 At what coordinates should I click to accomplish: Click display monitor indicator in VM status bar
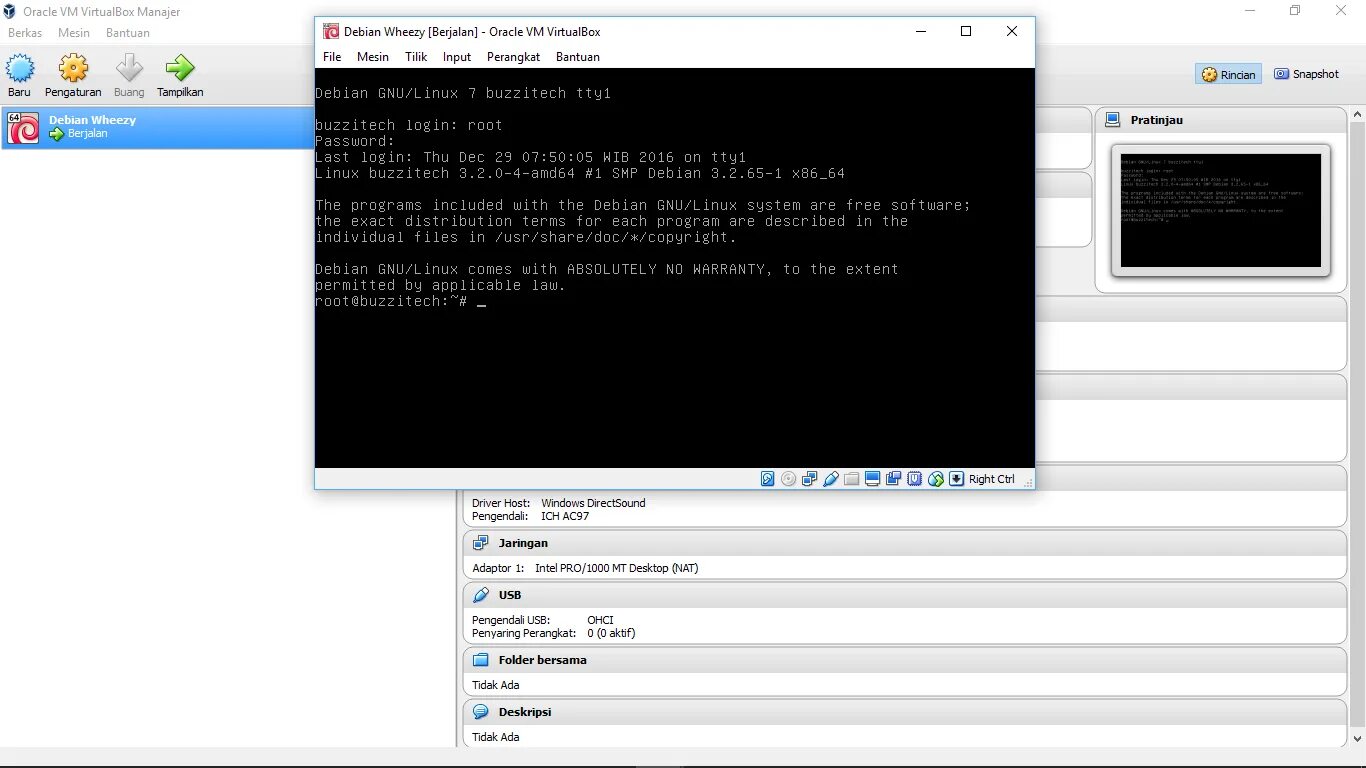pyautogui.click(x=872, y=479)
